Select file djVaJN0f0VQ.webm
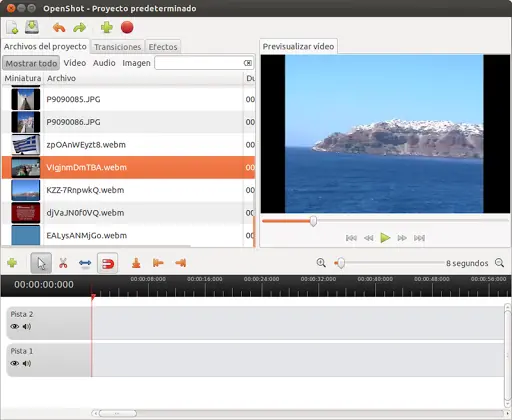Image resolution: width=512 pixels, height=420 pixels. click(x=128, y=213)
